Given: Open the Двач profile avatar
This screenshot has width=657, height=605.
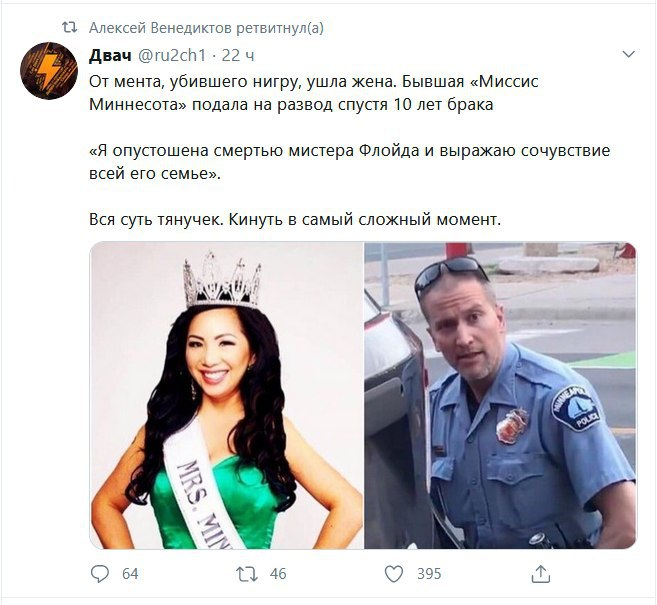Looking at the screenshot, I should [x=49, y=71].
